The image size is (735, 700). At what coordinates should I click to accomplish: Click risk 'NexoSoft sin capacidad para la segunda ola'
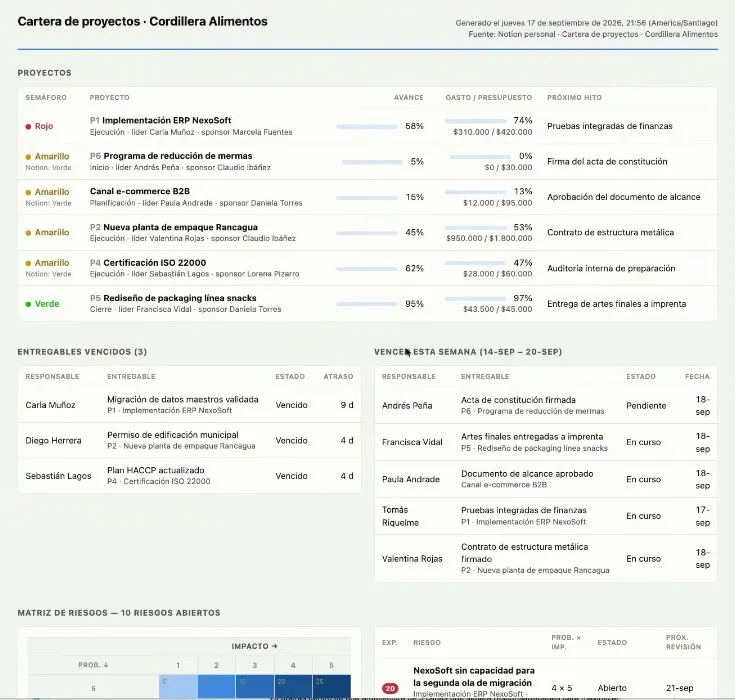pos(473,677)
